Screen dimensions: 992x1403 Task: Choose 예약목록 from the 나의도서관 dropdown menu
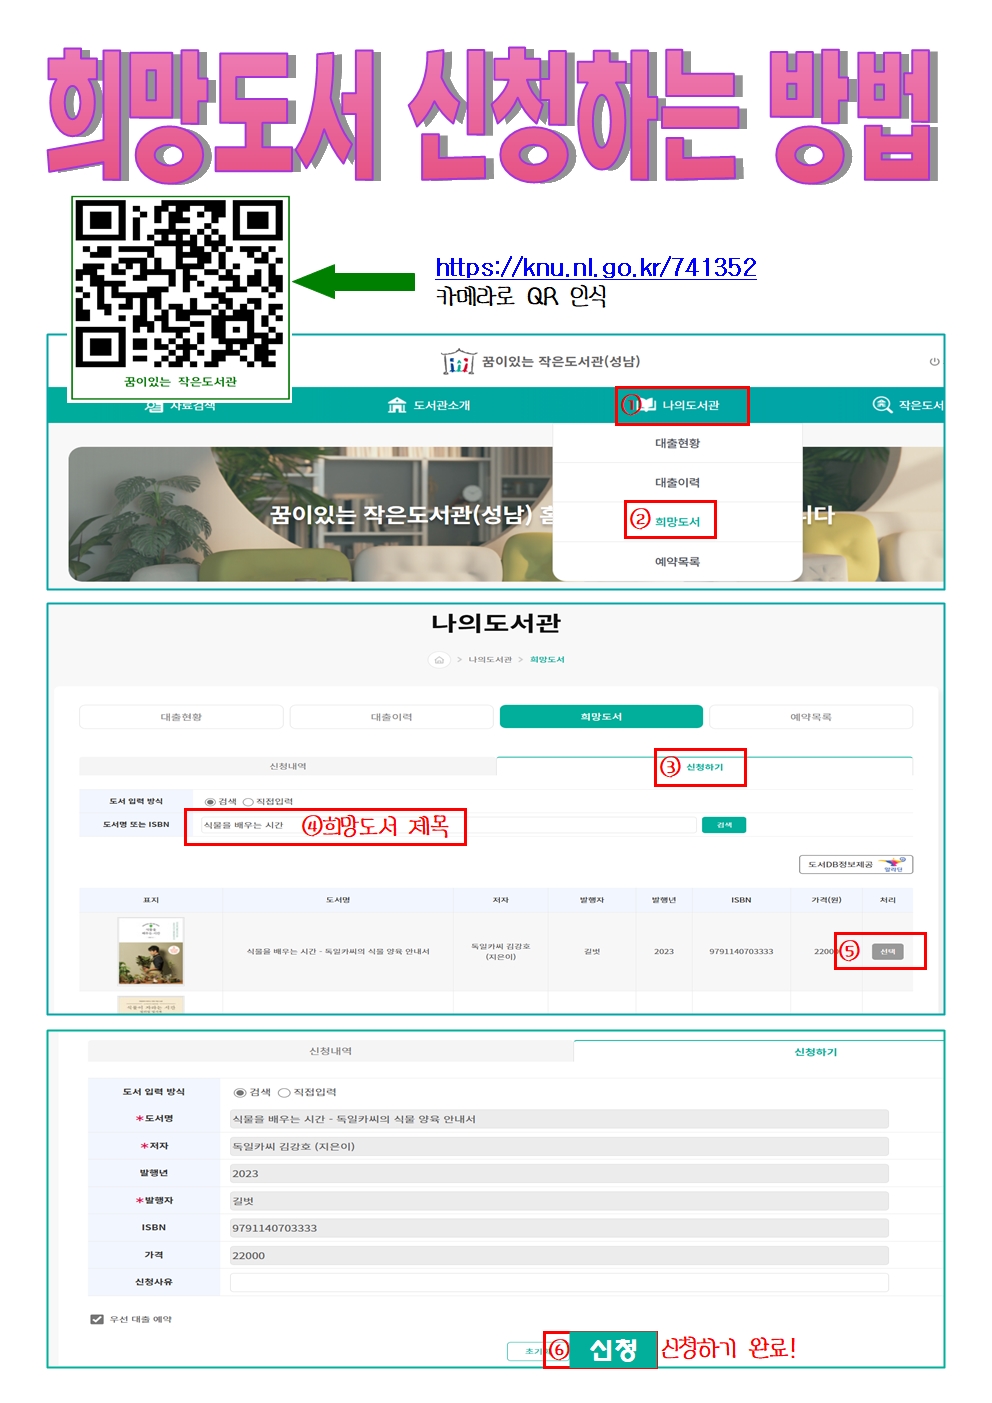point(678,562)
